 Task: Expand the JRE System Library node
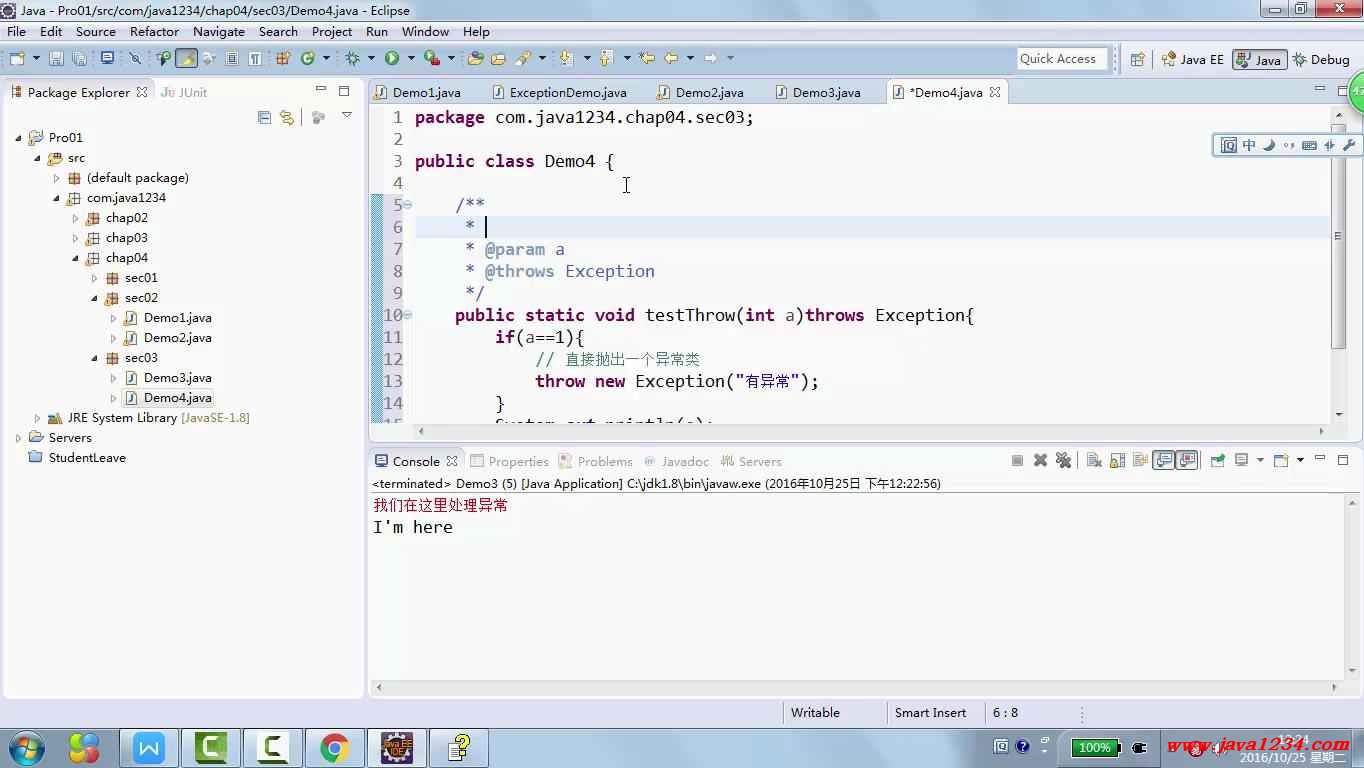[x=37, y=418]
